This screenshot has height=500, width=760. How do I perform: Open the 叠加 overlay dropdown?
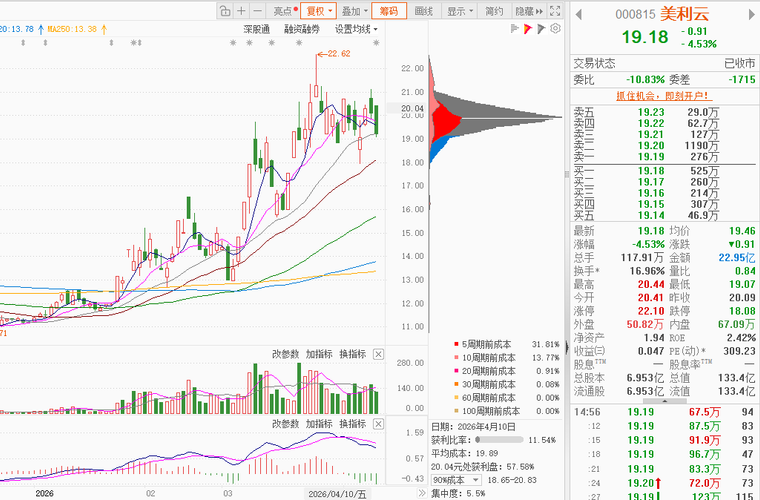[354, 11]
